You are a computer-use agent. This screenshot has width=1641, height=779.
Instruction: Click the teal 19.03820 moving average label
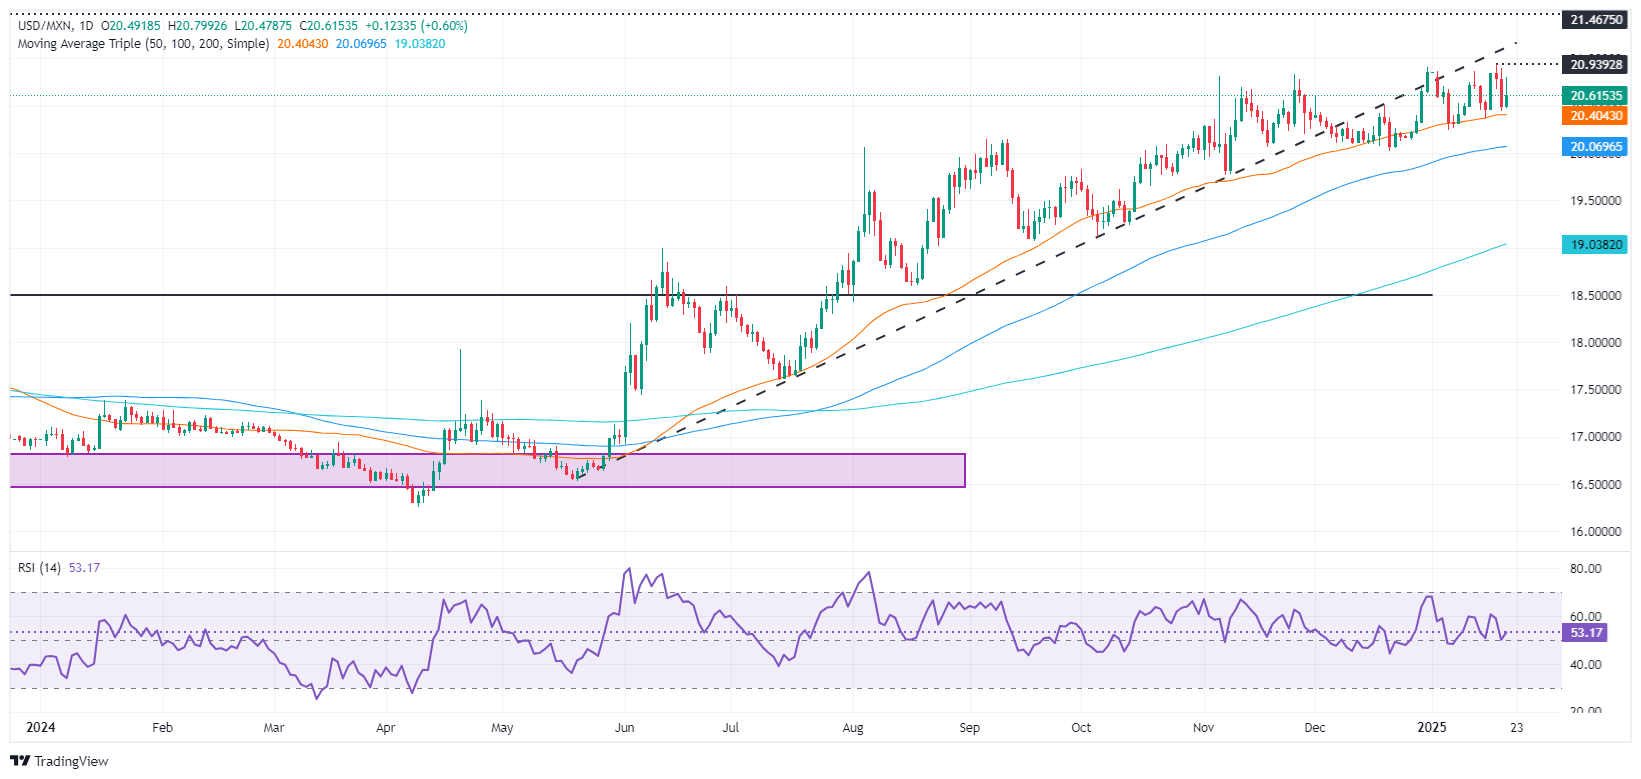coord(1595,244)
